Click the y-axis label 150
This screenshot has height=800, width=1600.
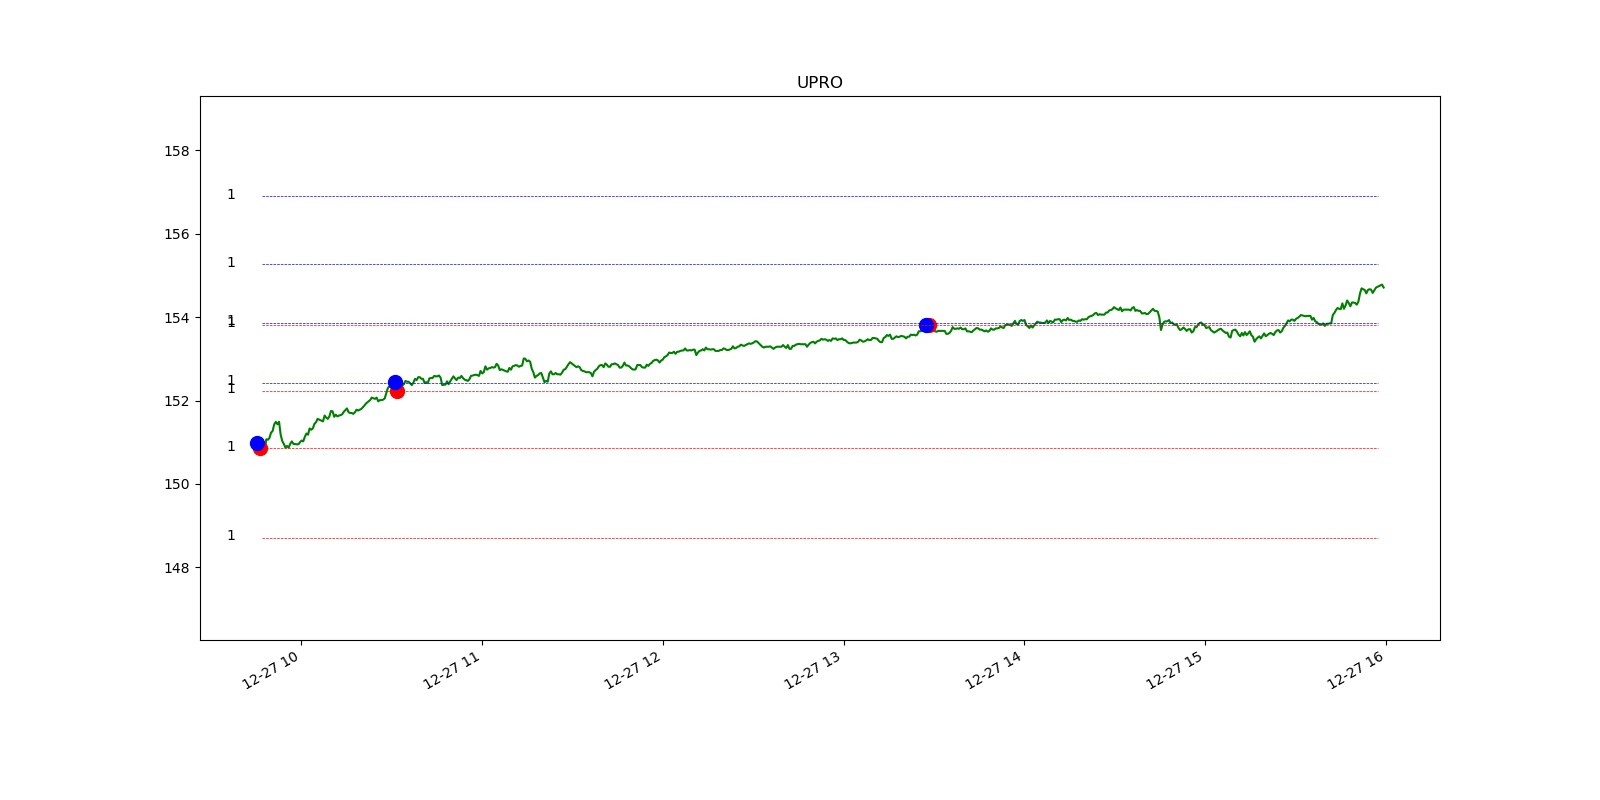click(176, 484)
